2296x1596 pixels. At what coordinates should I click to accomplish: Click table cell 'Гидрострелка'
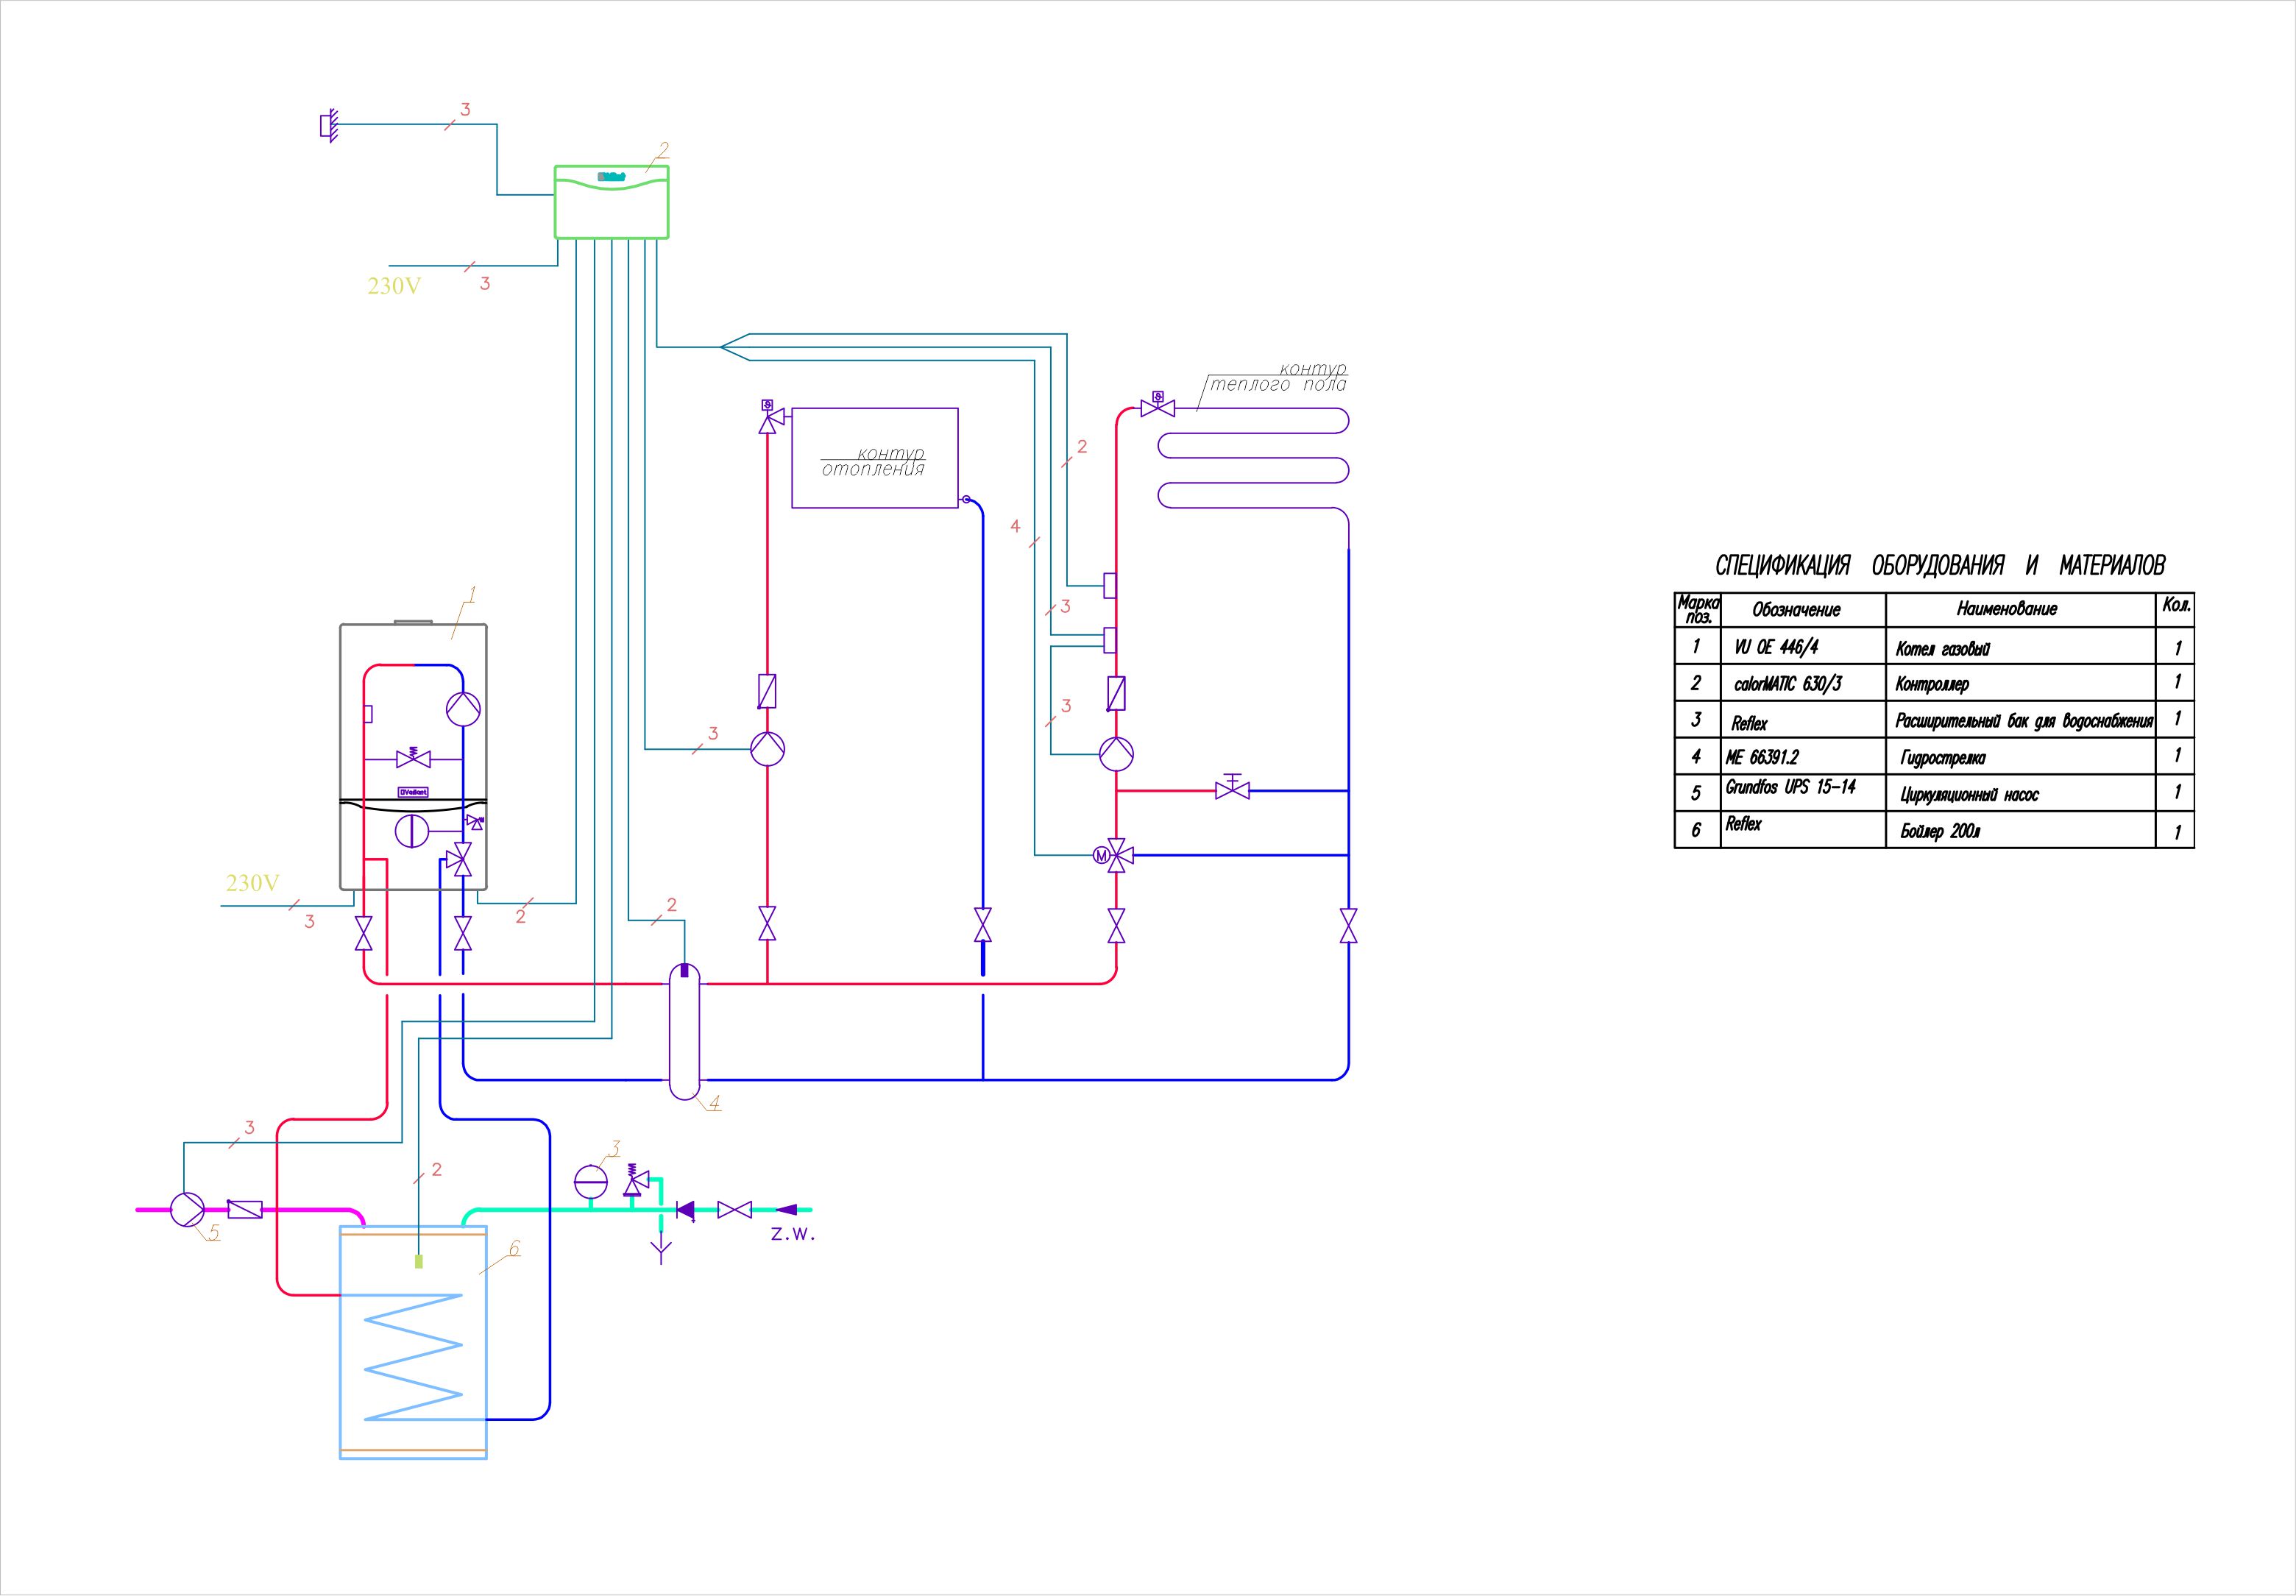1941,760
